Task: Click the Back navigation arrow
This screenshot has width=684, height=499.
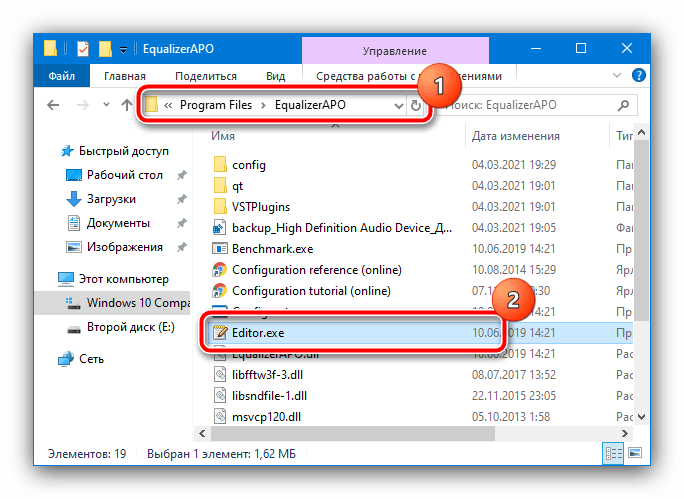Action: 53,105
